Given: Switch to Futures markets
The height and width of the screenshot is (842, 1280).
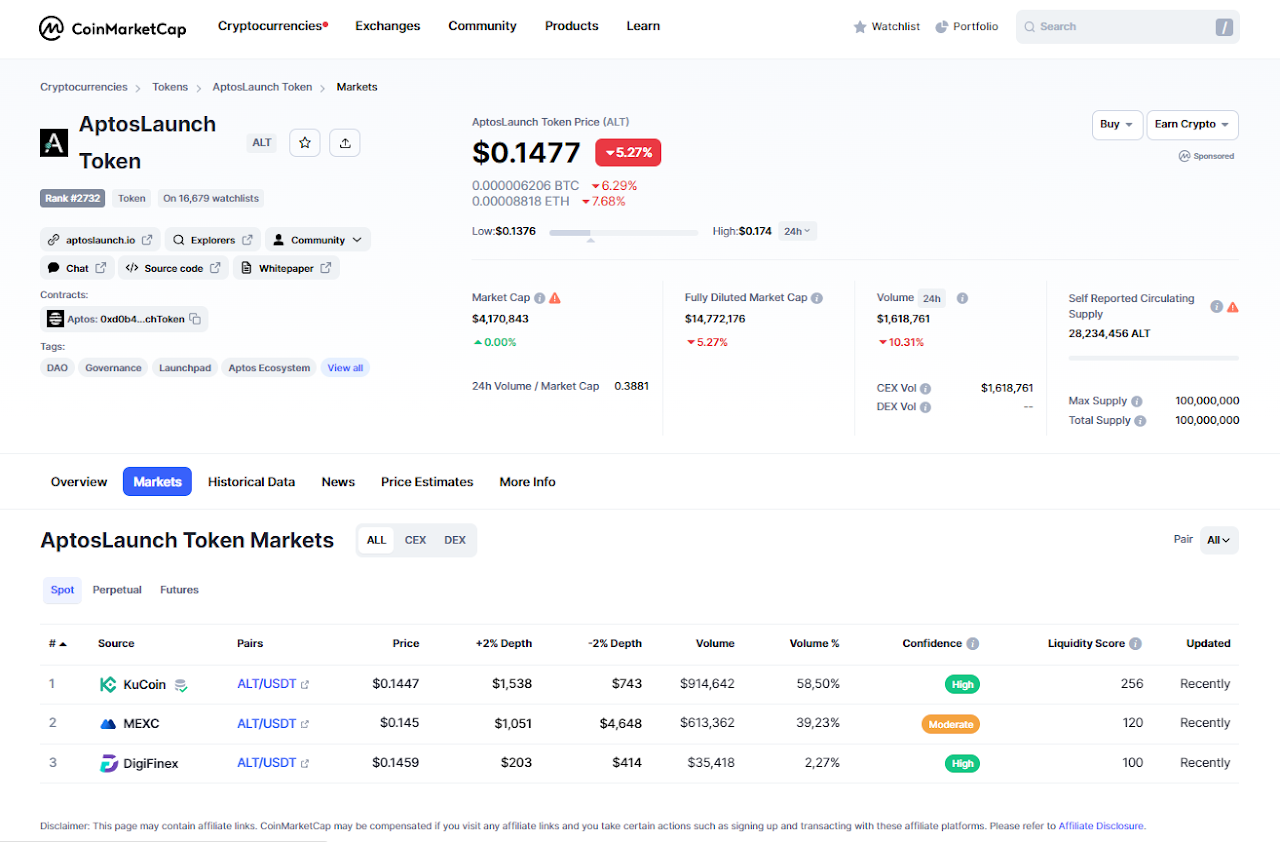Looking at the screenshot, I should pos(179,590).
